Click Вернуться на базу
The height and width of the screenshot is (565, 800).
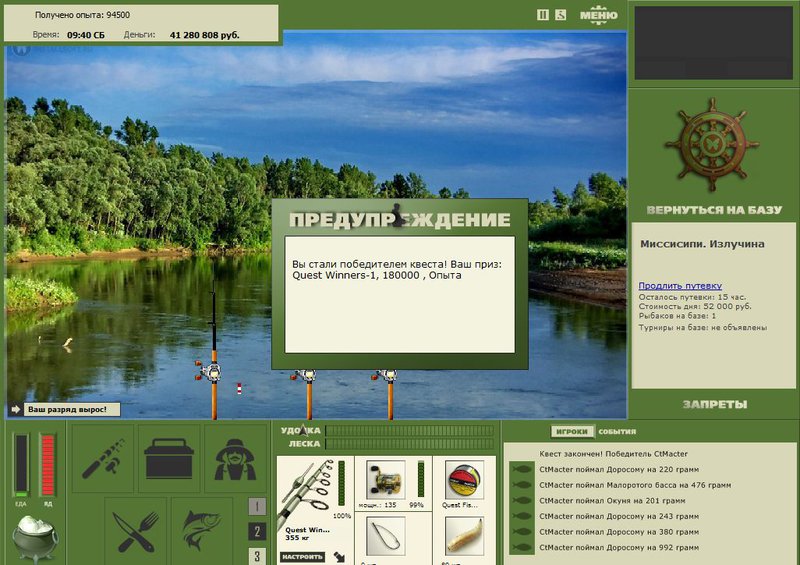tap(714, 210)
